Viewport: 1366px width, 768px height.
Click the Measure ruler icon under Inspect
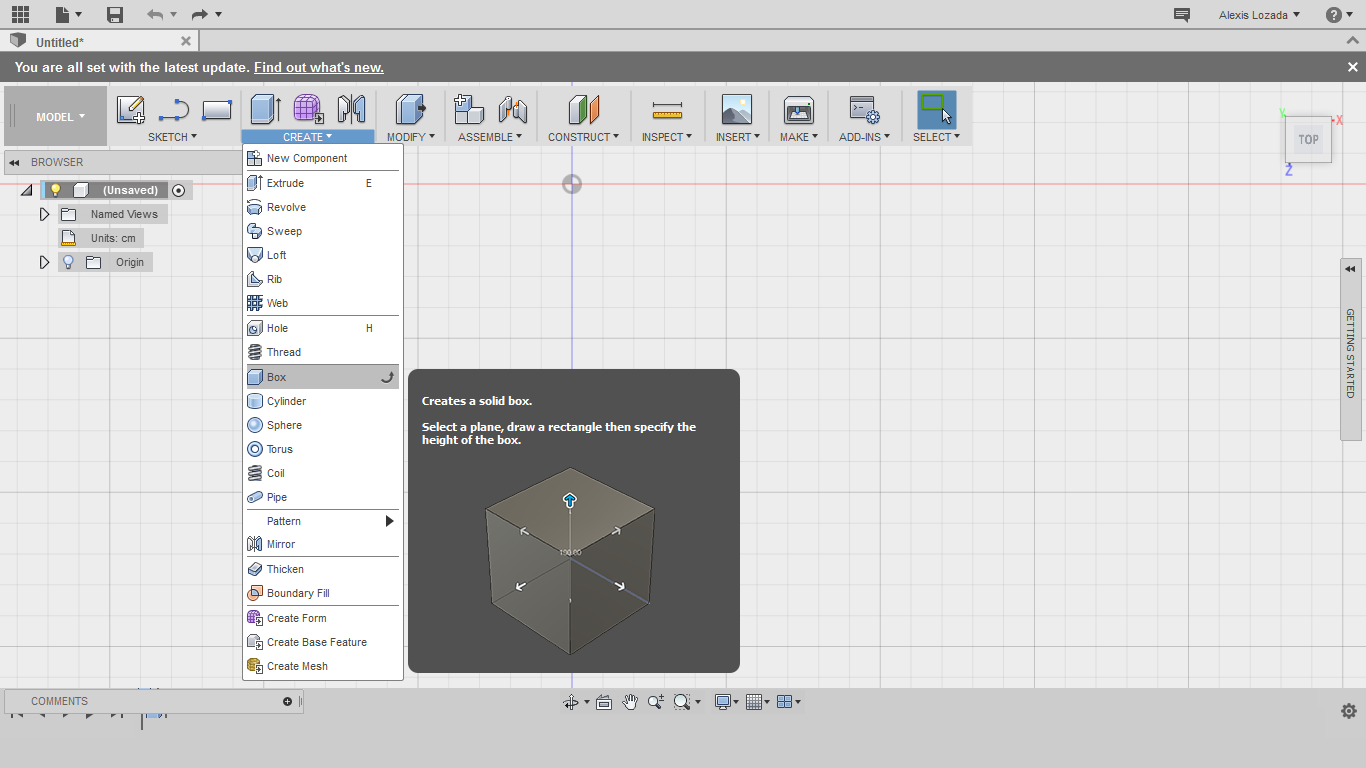(666, 109)
